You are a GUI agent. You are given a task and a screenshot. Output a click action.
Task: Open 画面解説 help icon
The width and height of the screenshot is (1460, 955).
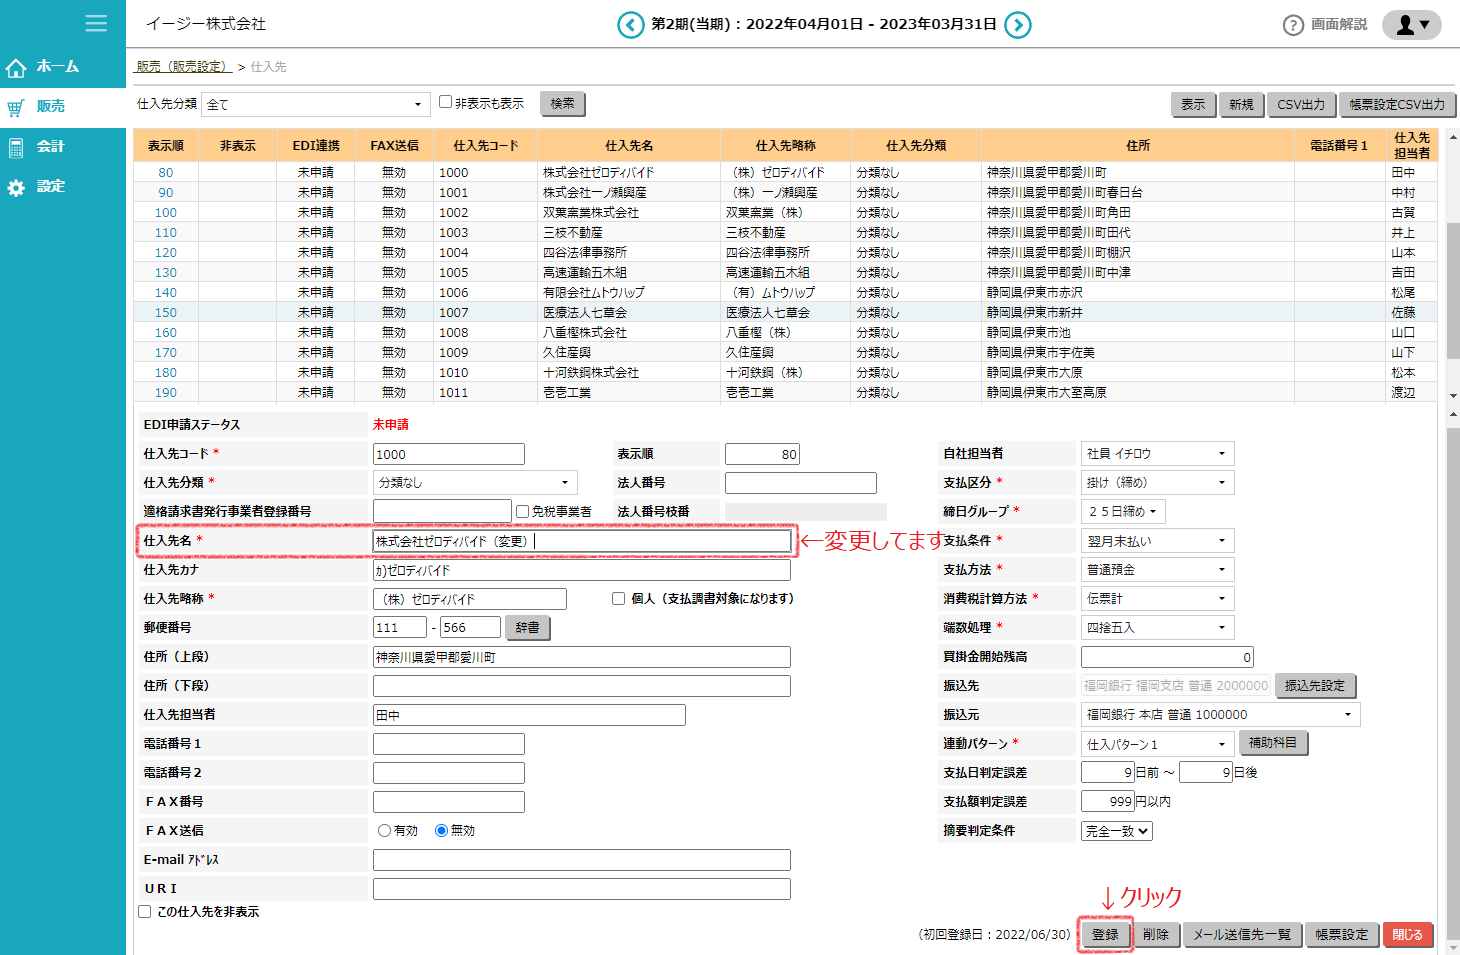[x=1293, y=25]
